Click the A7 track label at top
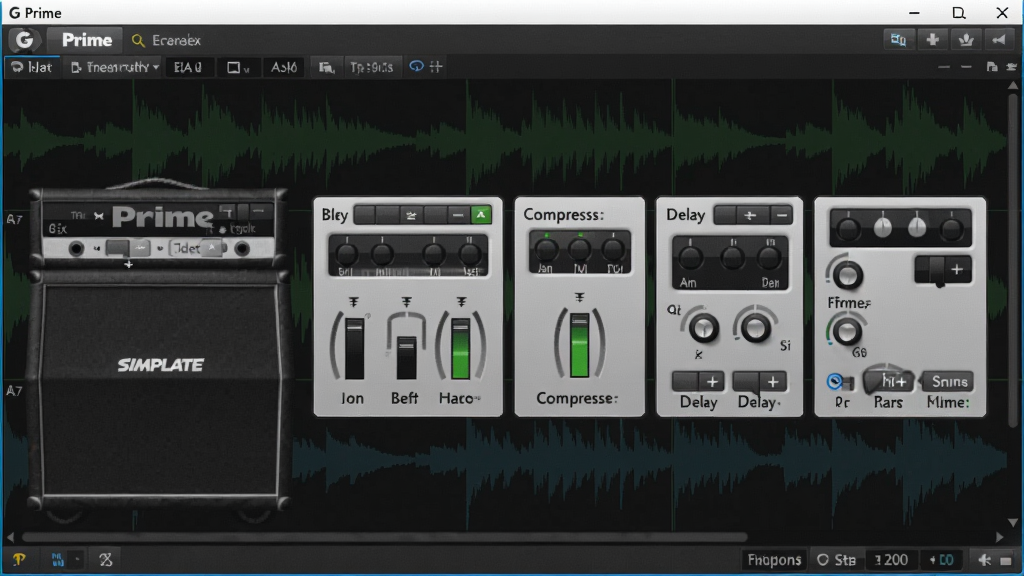This screenshot has width=1024, height=576. pyautogui.click(x=14, y=219)
